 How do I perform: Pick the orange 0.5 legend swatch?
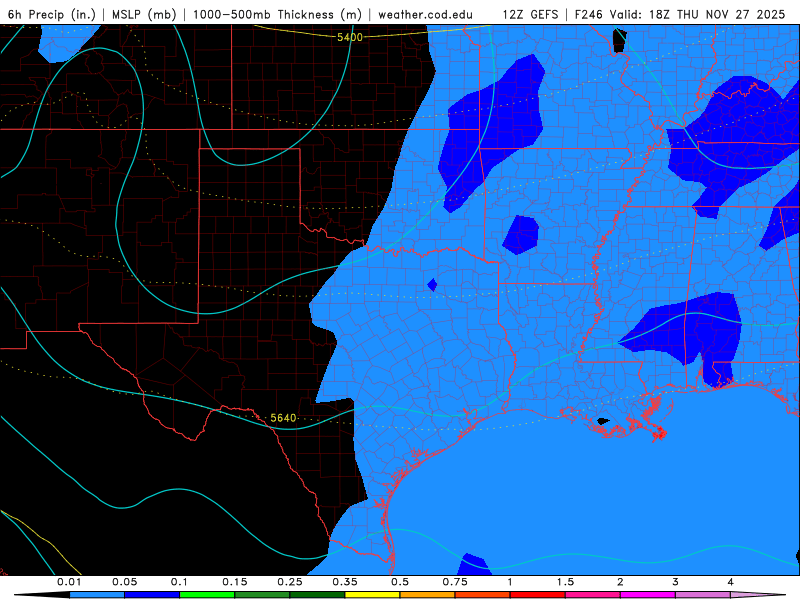click(x=428, y=595)
